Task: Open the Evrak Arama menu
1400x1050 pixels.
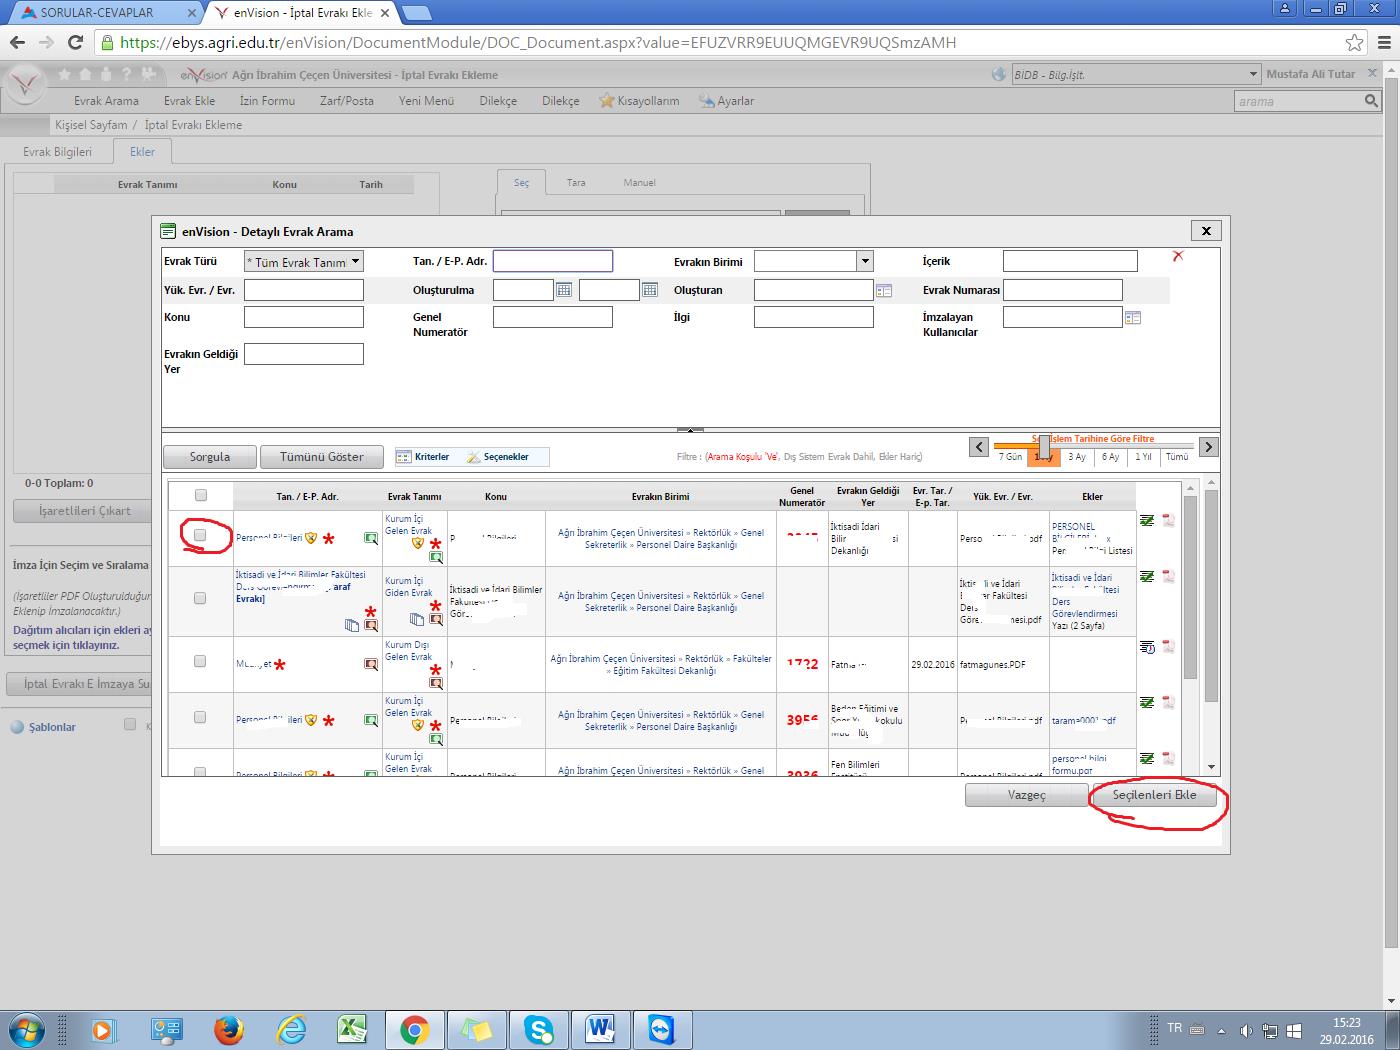Action: point(106,101)
